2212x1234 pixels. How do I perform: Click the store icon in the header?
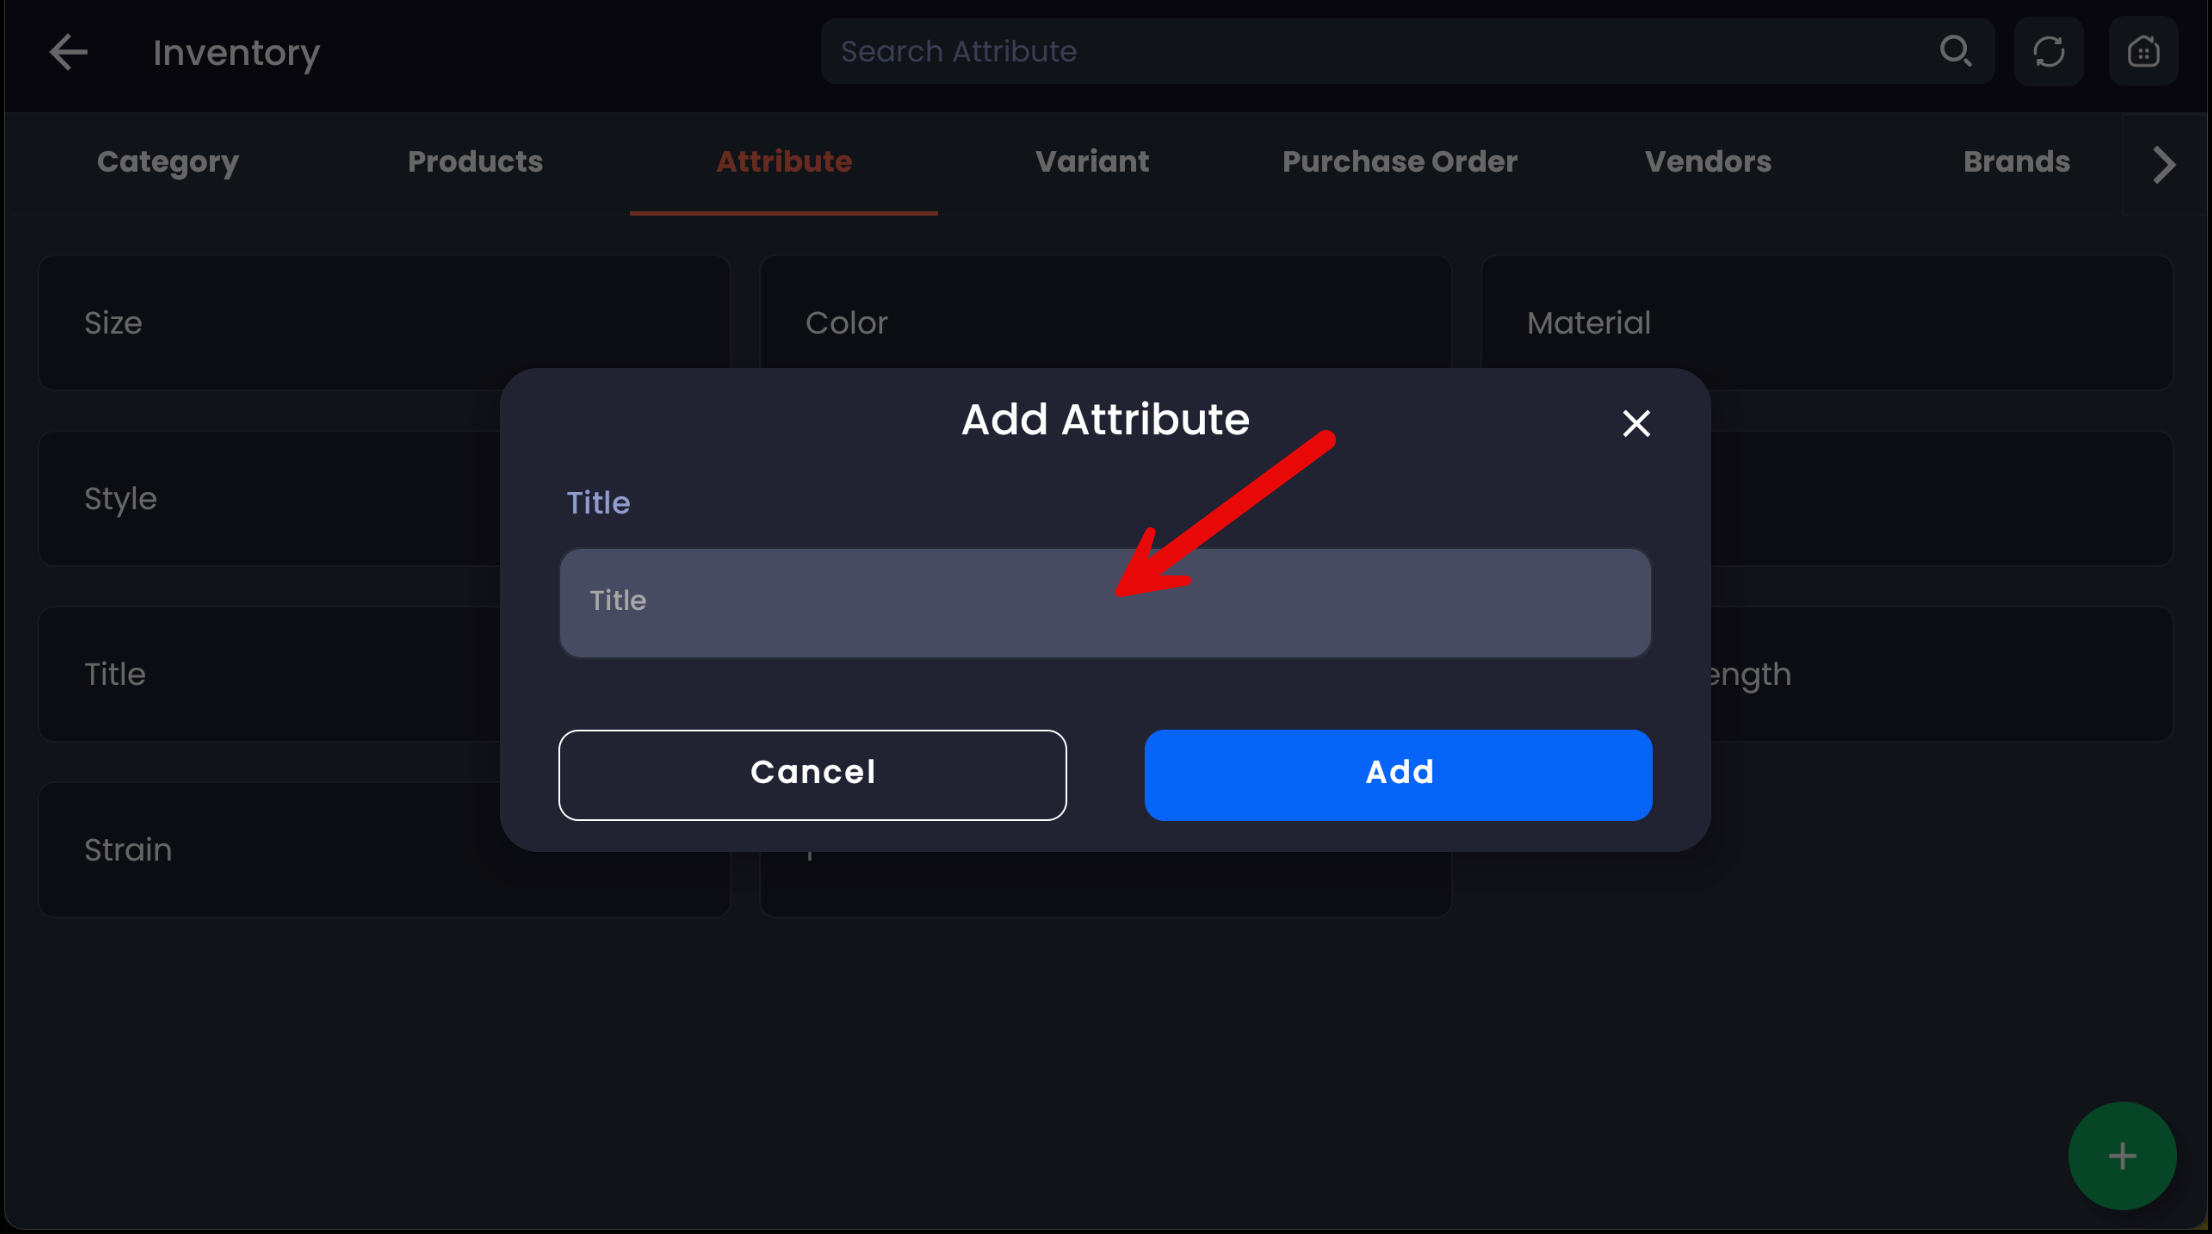(2143, 51)
